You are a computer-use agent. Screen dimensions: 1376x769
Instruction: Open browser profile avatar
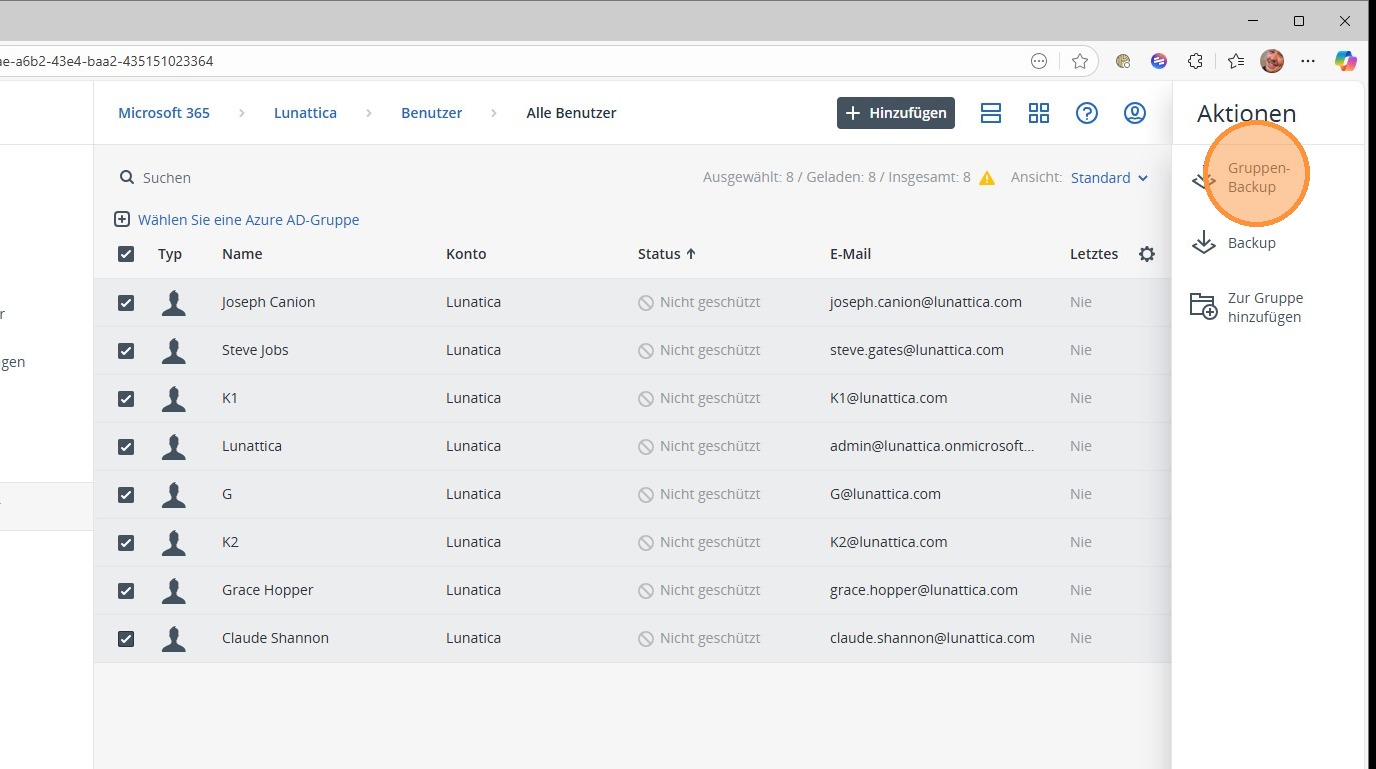click(1272, 61)
